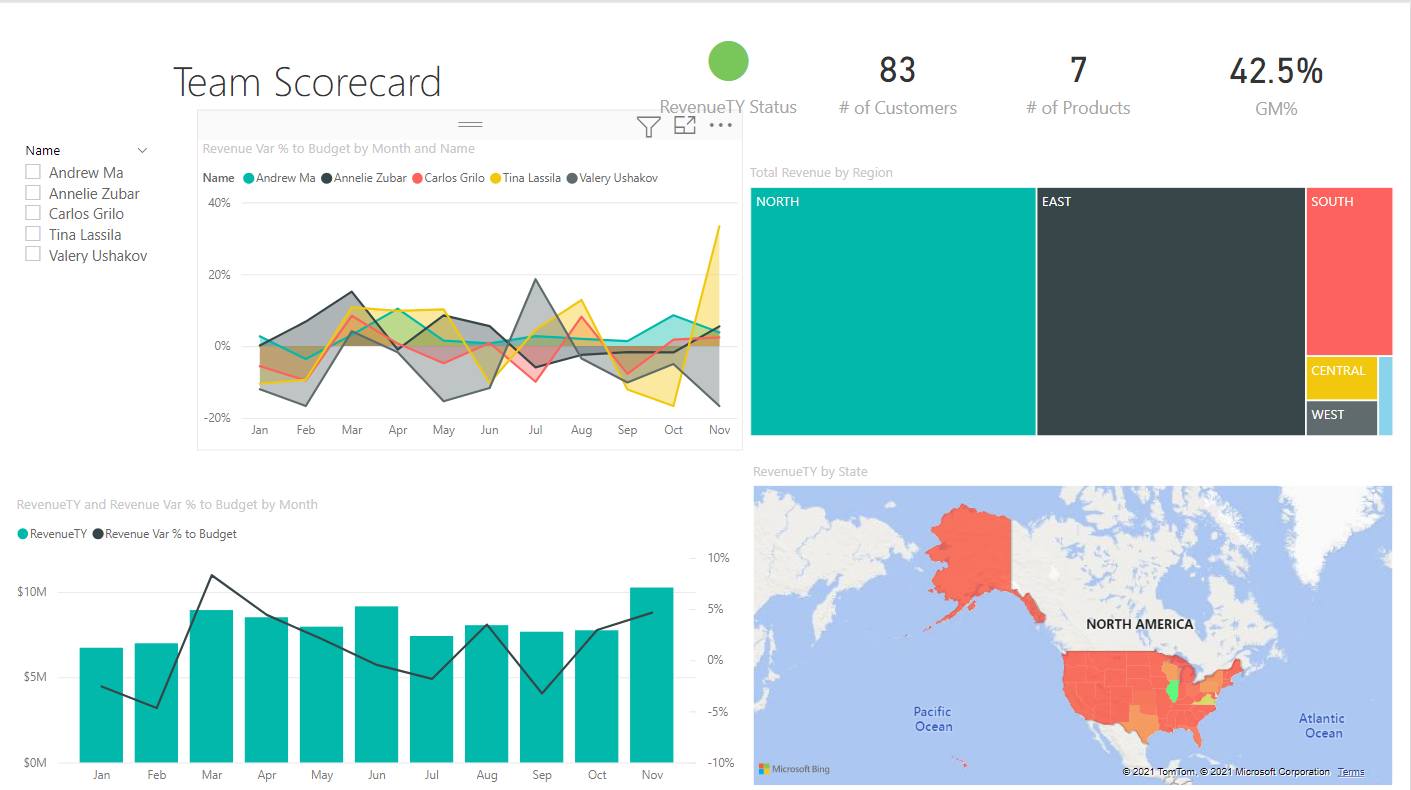Check the Valery Ushakov checkbox
1411x790 pixels.
tap(33, 255)
